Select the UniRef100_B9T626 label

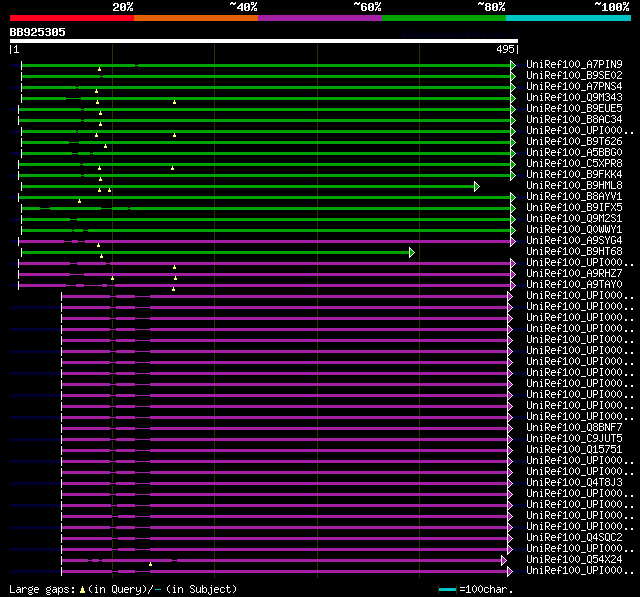(574, 142)
